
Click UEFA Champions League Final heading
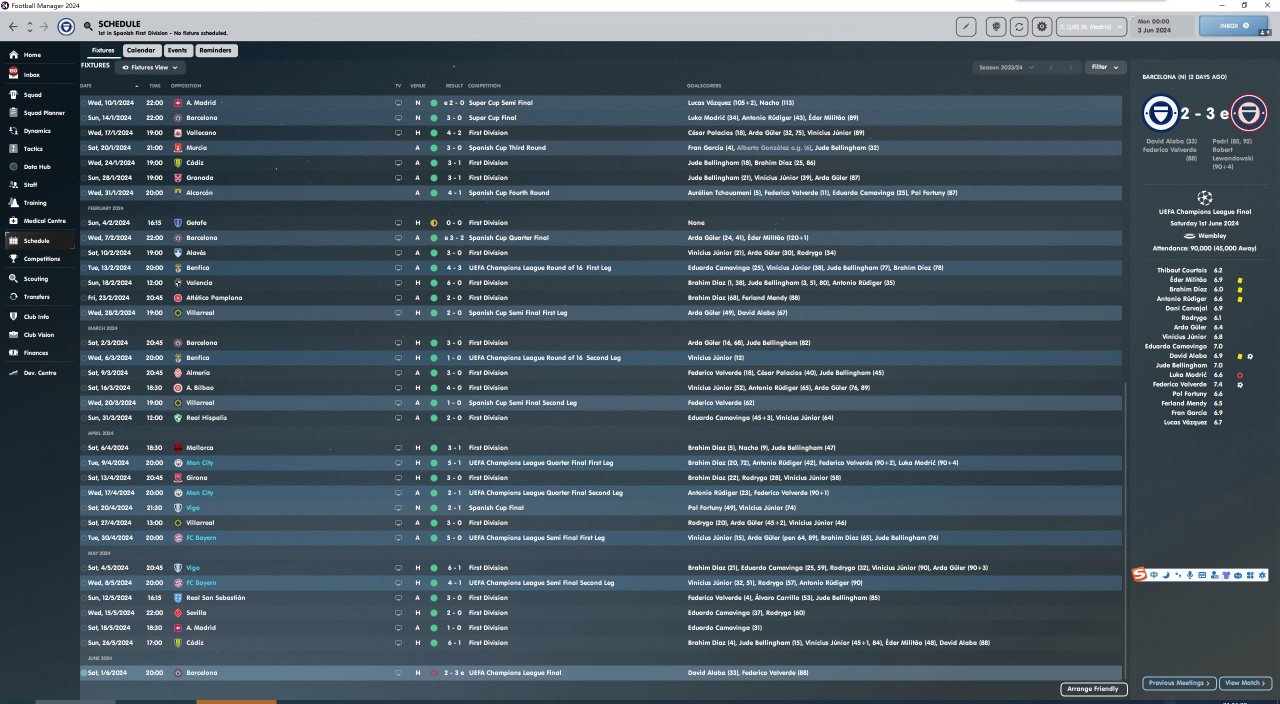tap(1203, 211)
